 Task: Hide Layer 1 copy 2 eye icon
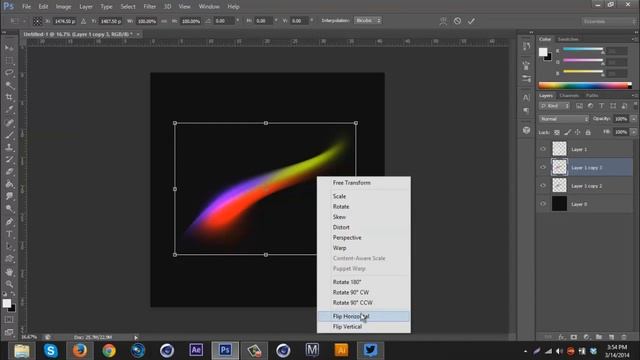(x=543, y=186)
